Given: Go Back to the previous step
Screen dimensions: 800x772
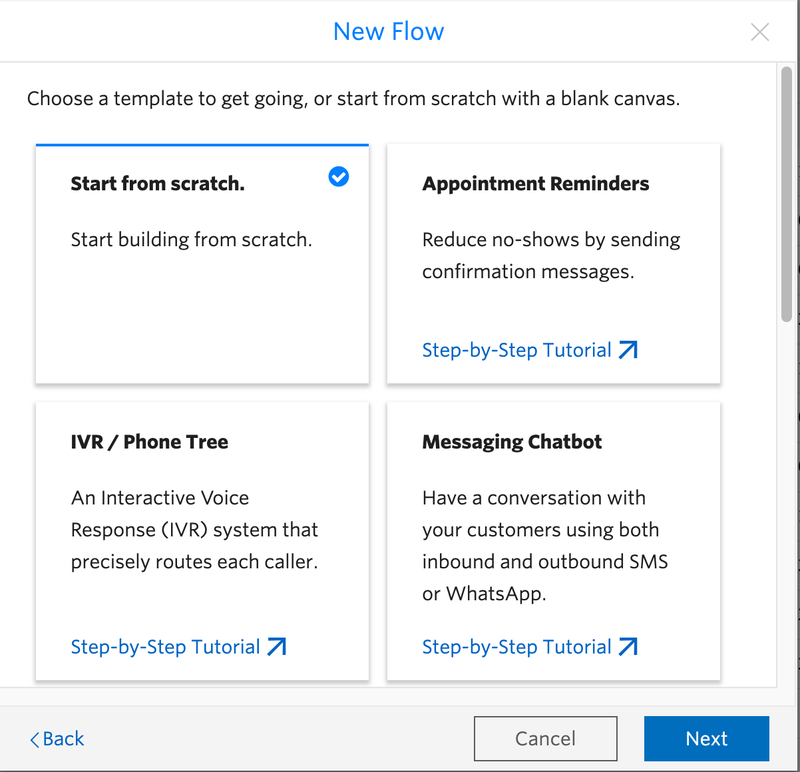Looking at the screenshot, I should click(56, 739).
